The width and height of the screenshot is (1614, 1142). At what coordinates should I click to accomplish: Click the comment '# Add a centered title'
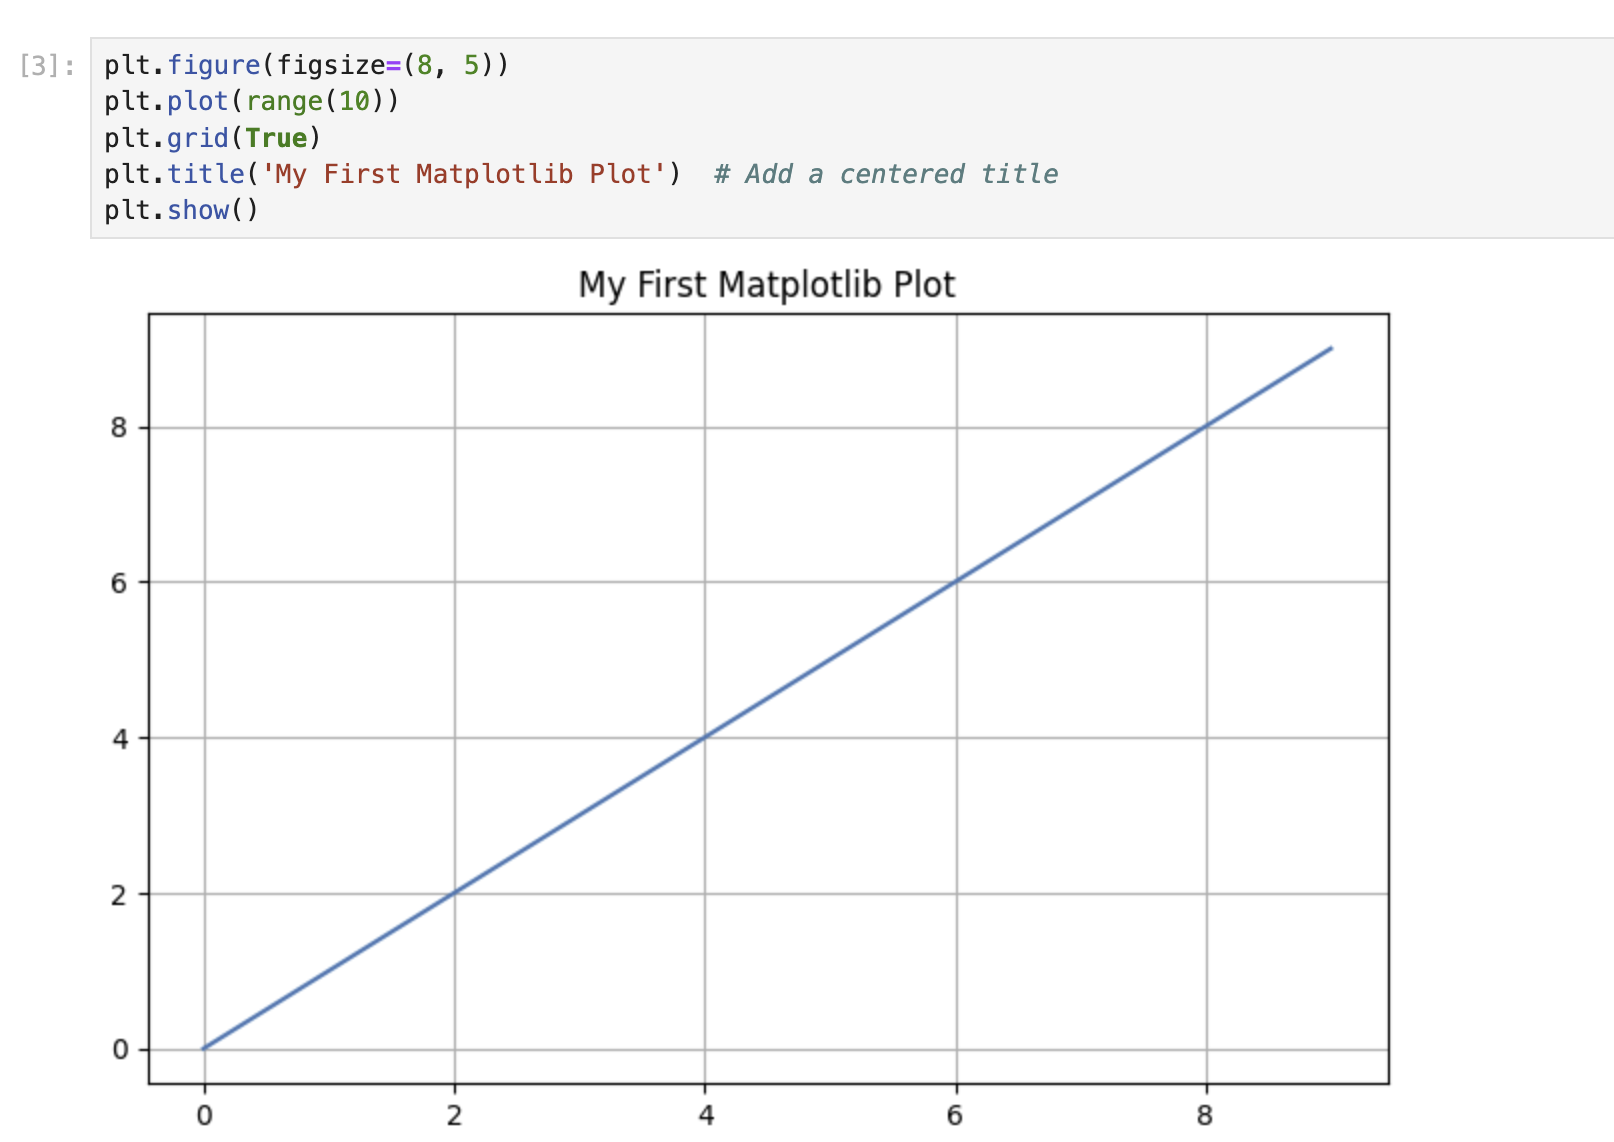coord(885,173)
